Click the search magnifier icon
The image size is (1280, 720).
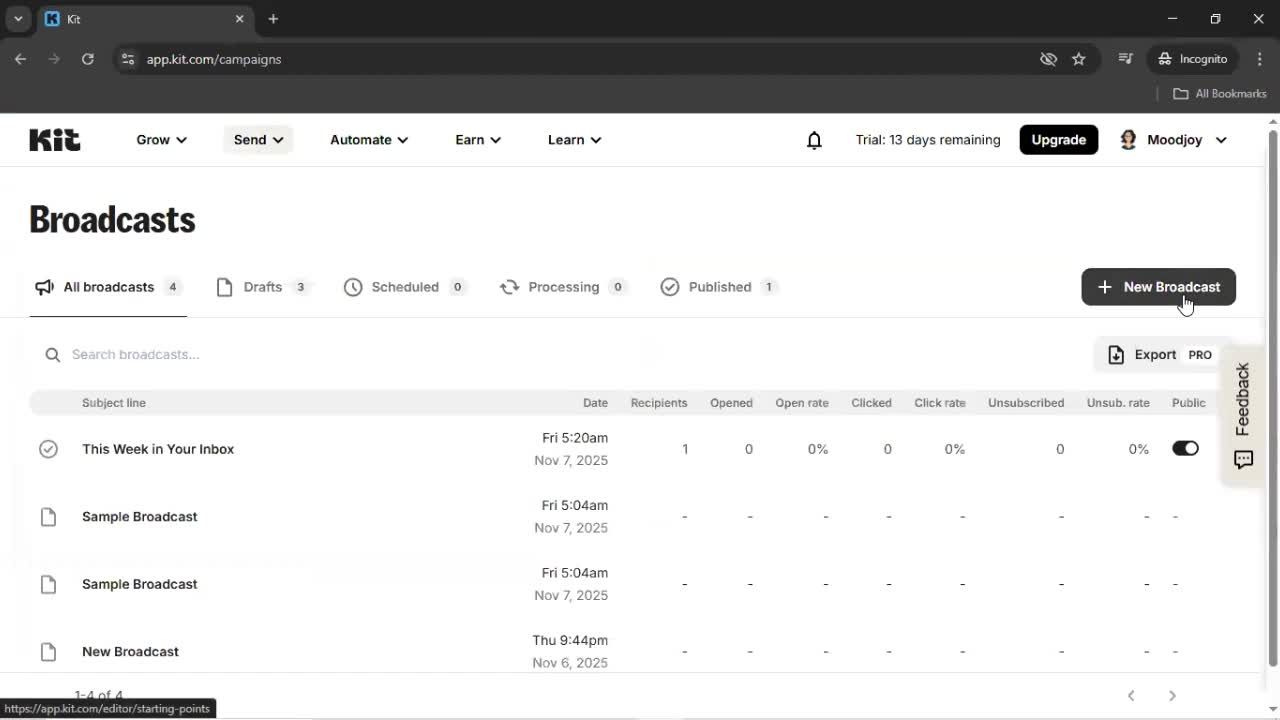click(x=51, y=354)
